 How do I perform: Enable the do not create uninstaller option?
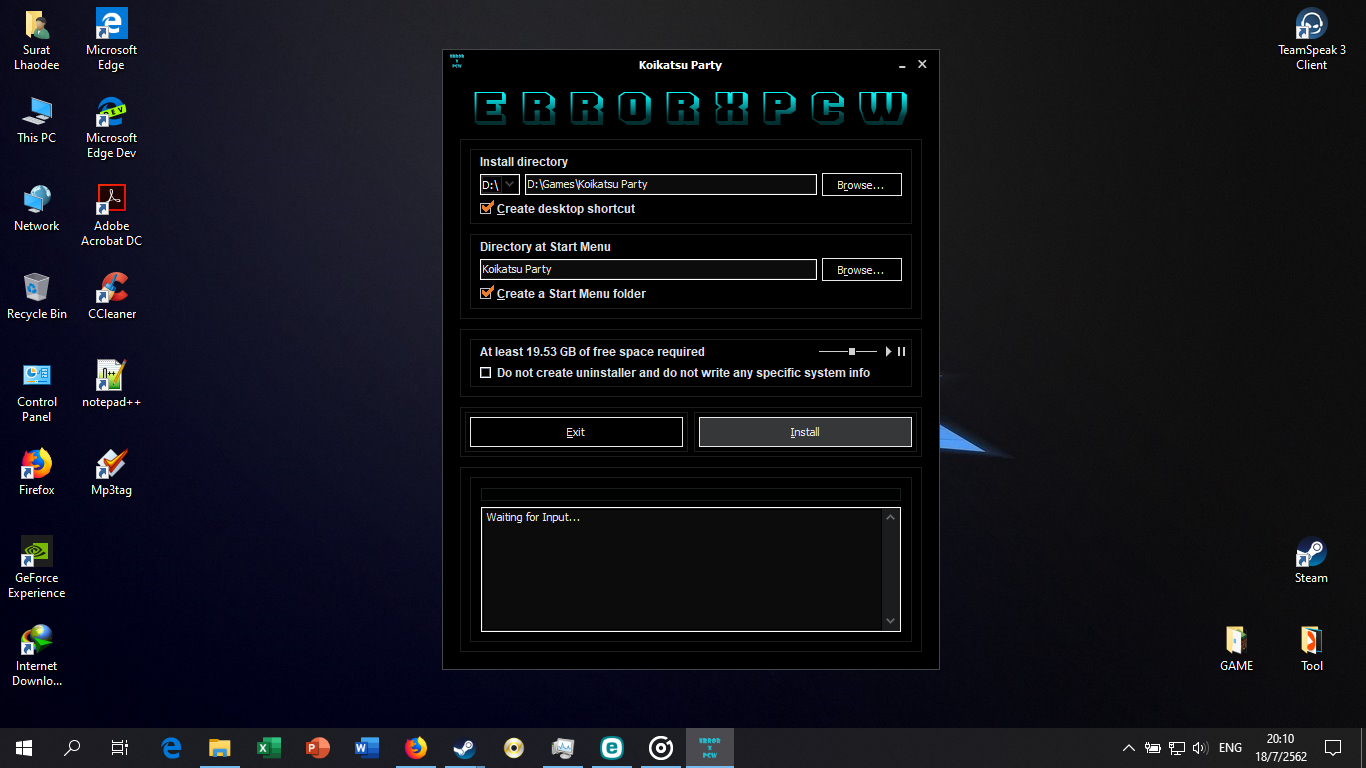pos(486,373)
